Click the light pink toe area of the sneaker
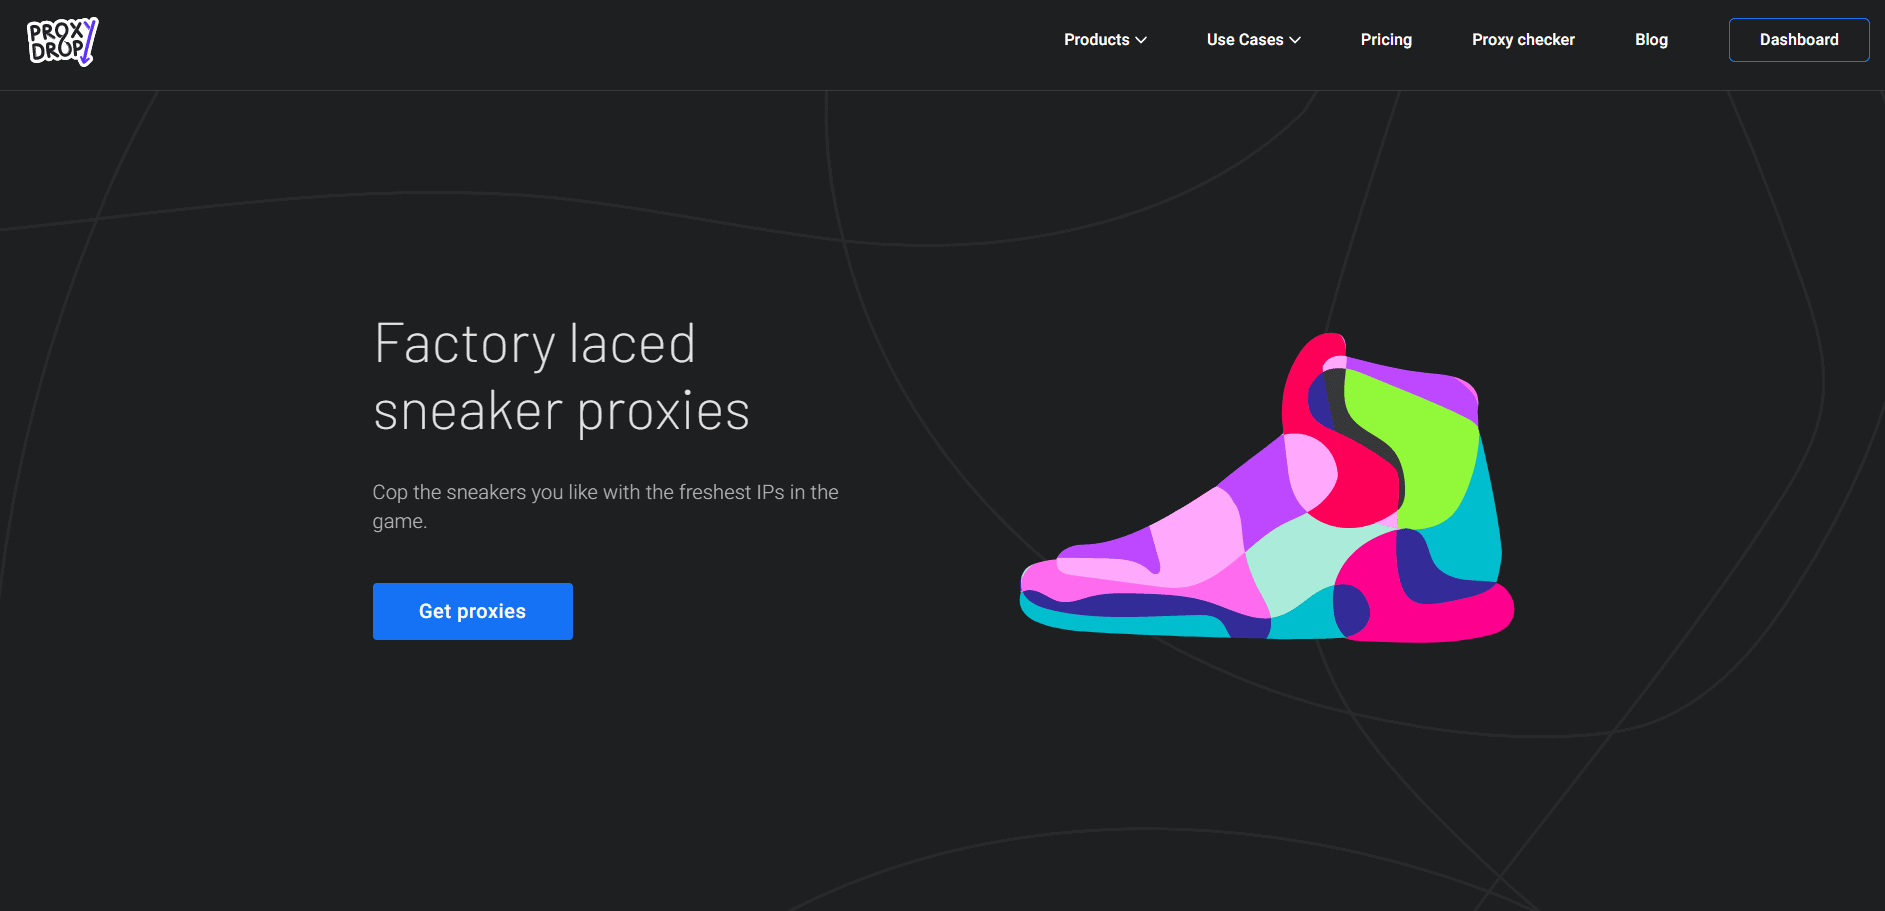This screenshot has height=911, width=1885. 1195,540
